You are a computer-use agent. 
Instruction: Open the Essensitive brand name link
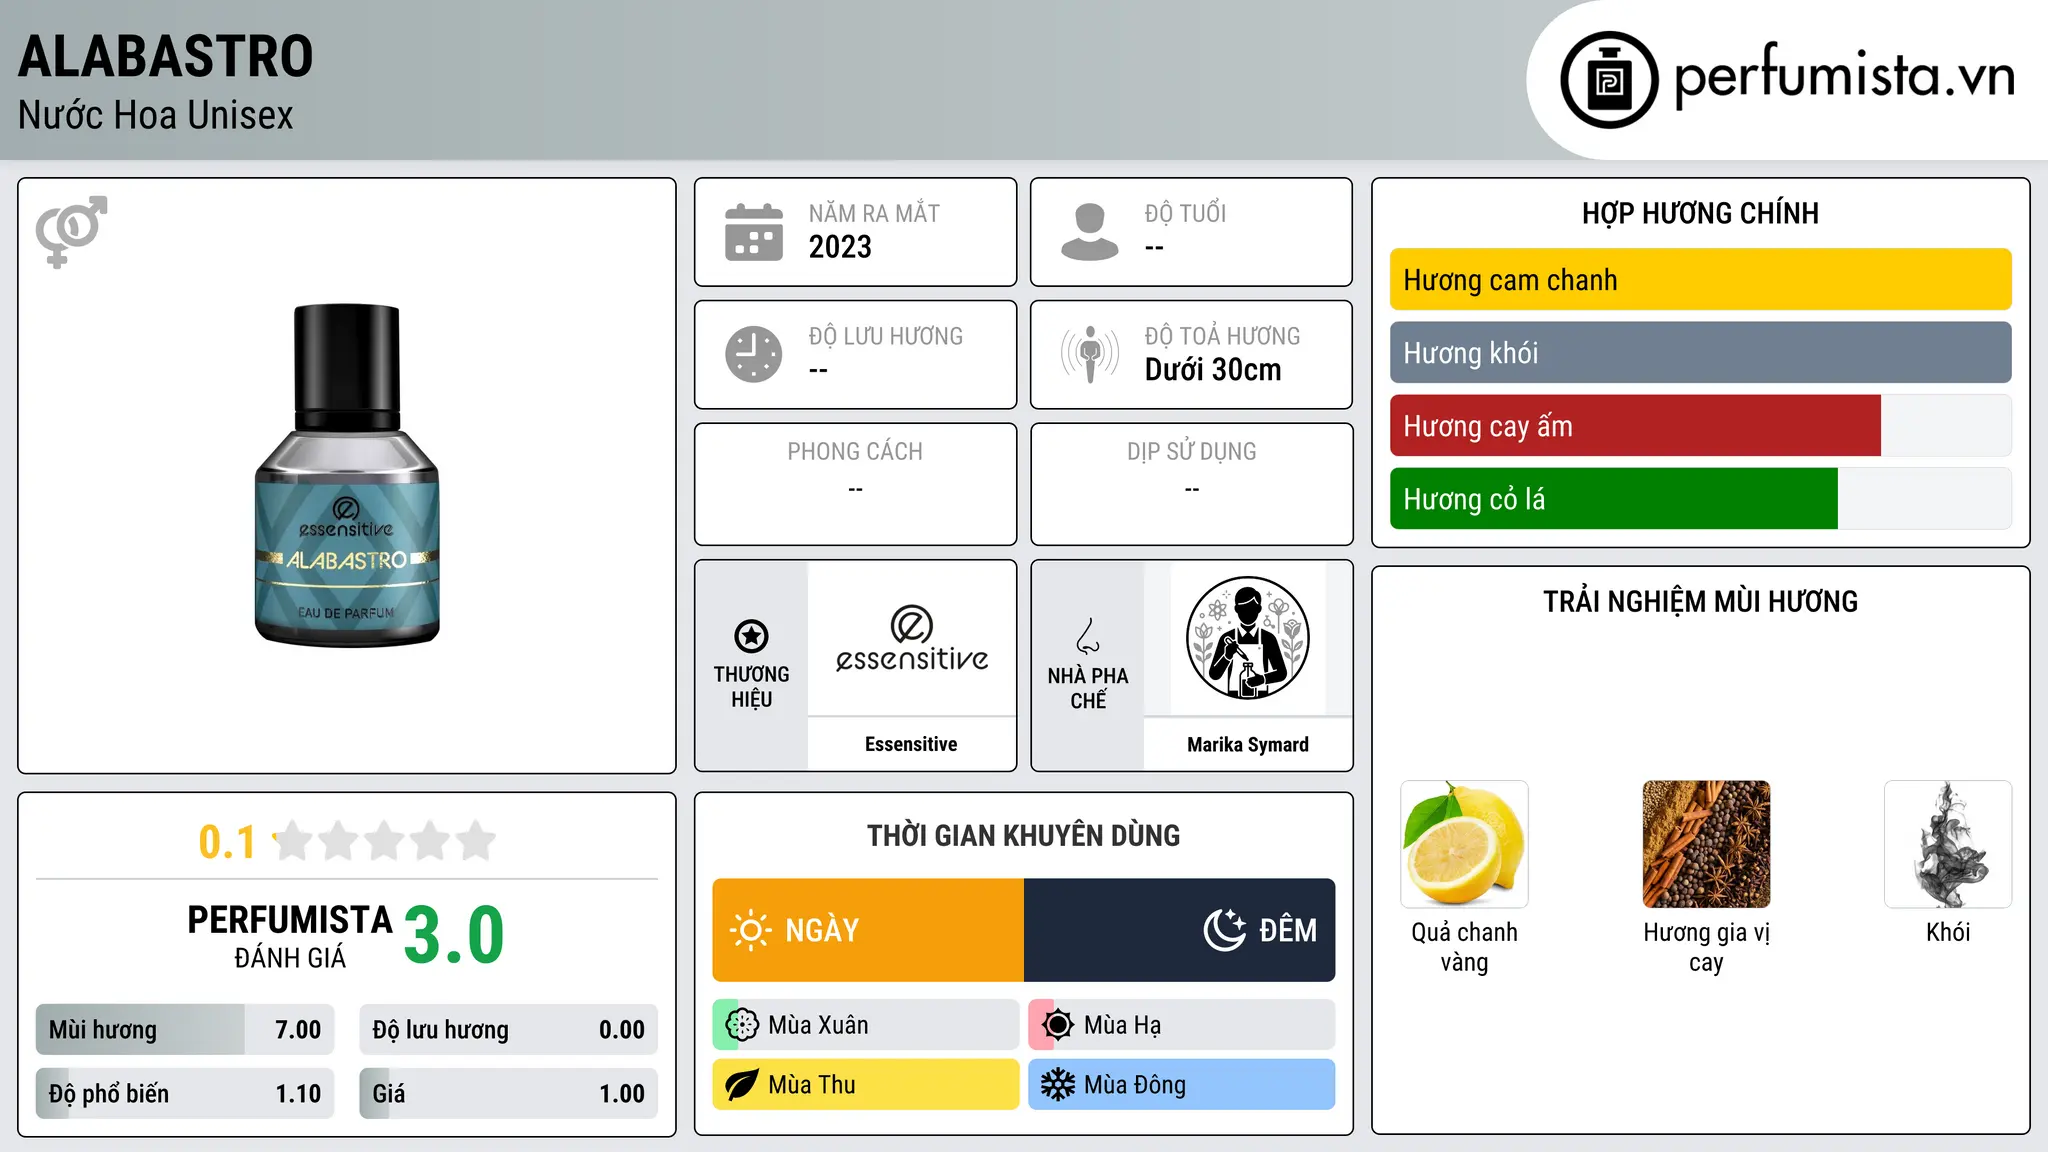point(911,744)
